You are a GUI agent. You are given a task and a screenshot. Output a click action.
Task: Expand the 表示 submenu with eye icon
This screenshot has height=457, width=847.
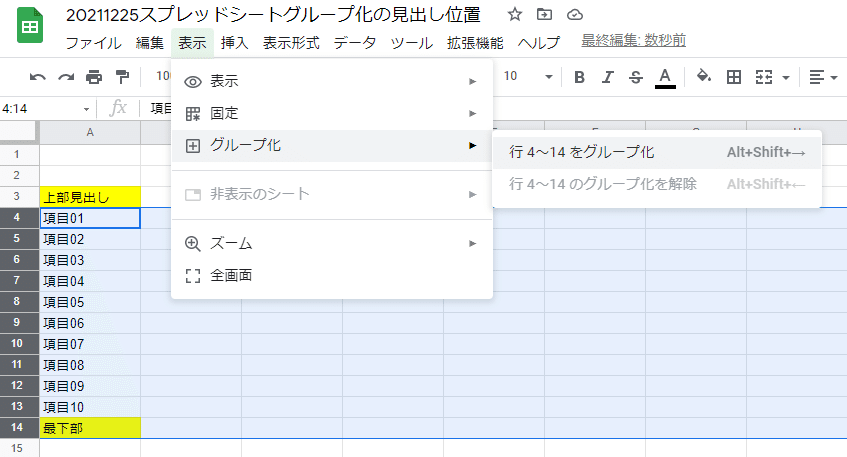coord(332,82)
